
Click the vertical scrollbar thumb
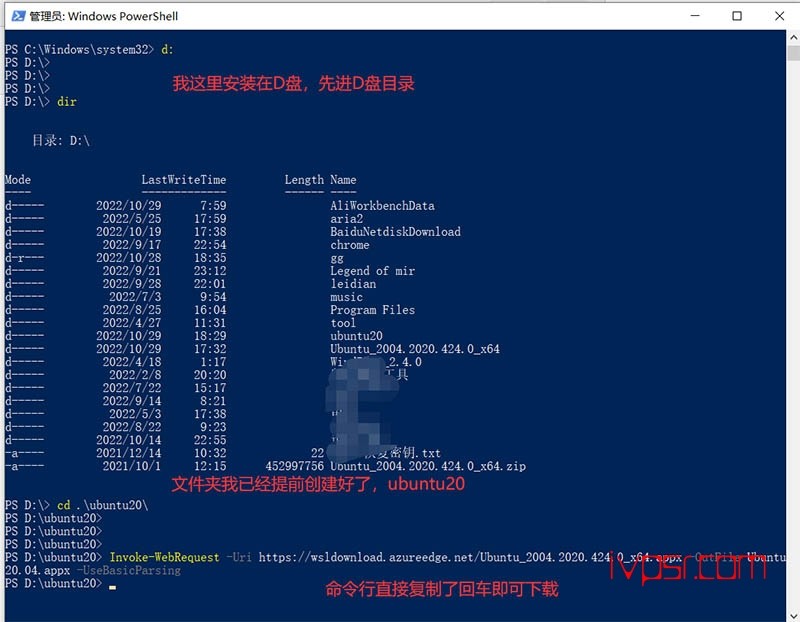tap(793, 53)
